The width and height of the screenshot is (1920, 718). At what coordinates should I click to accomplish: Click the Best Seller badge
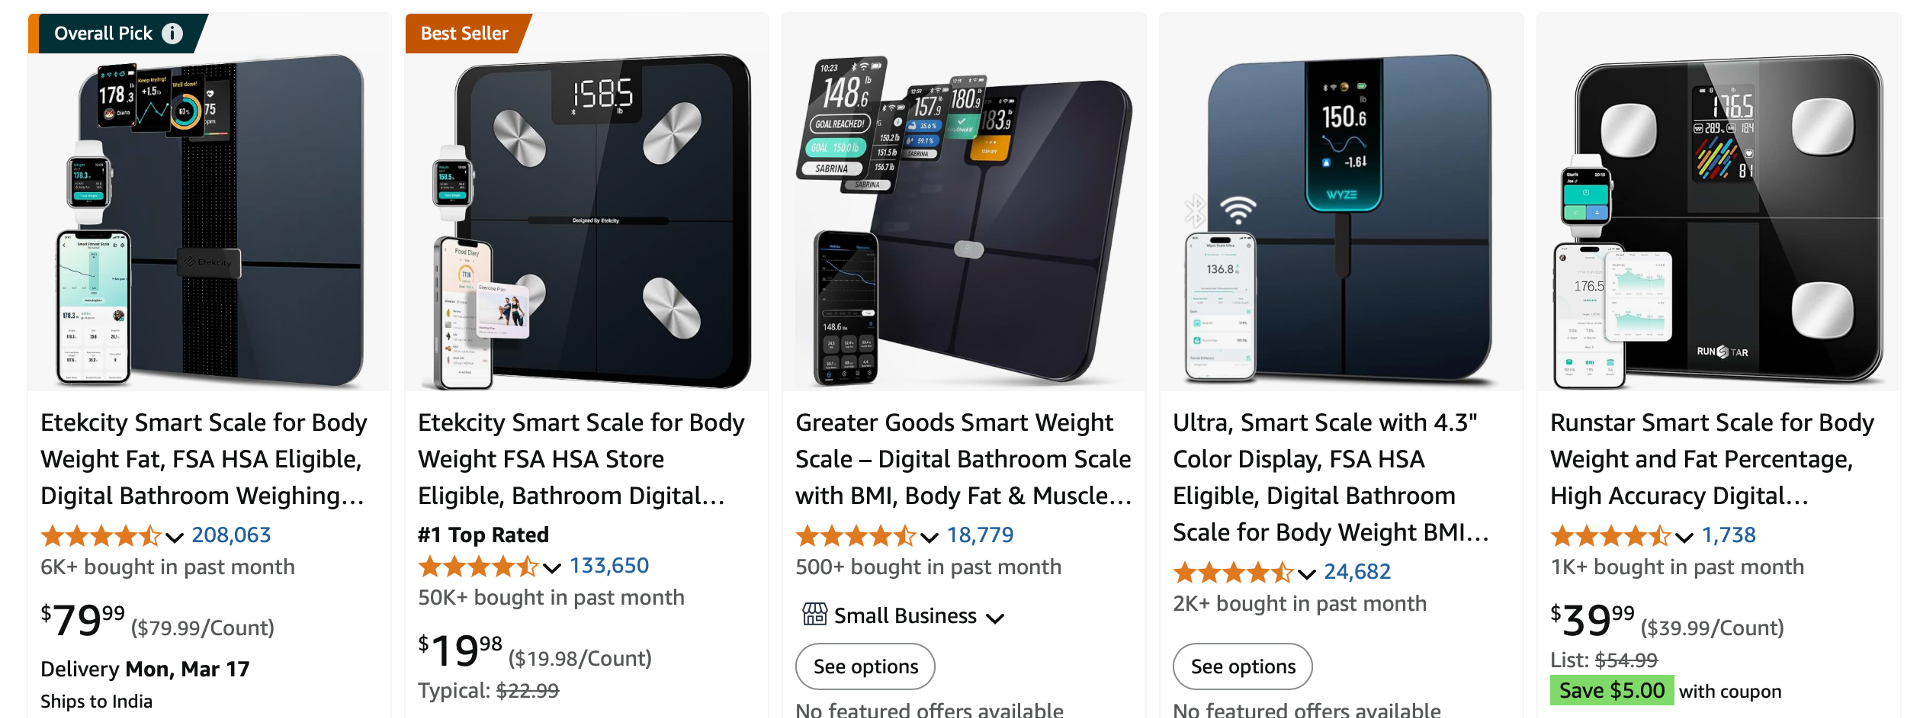click(466, 32)
